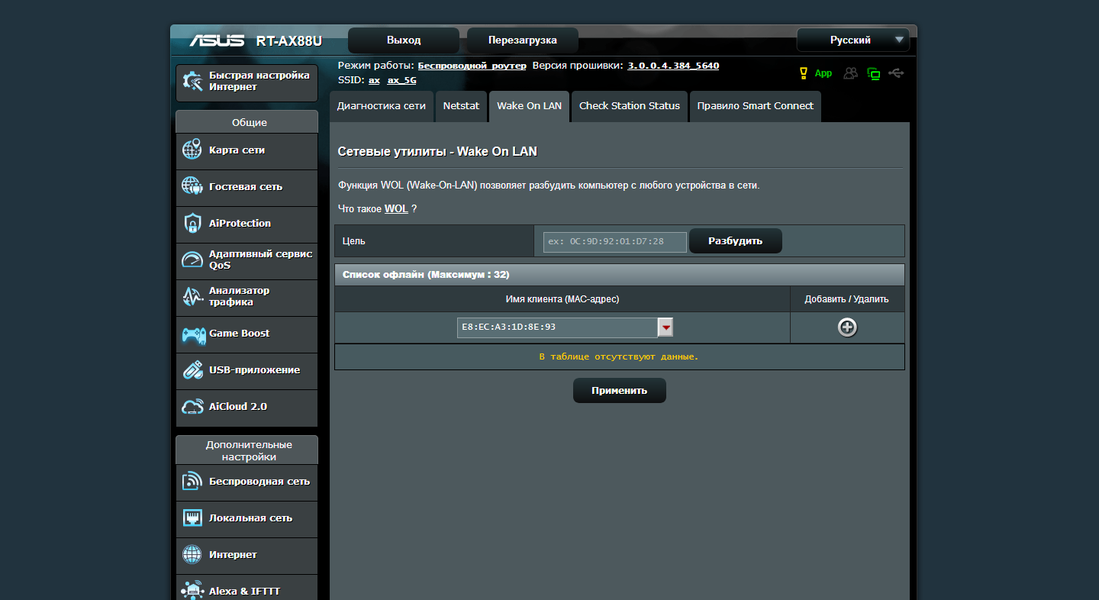Open the firmware version 3.0.0.4.384_5640 link
The height and width of the screenshot is (600, 1099).
[673, 66]
